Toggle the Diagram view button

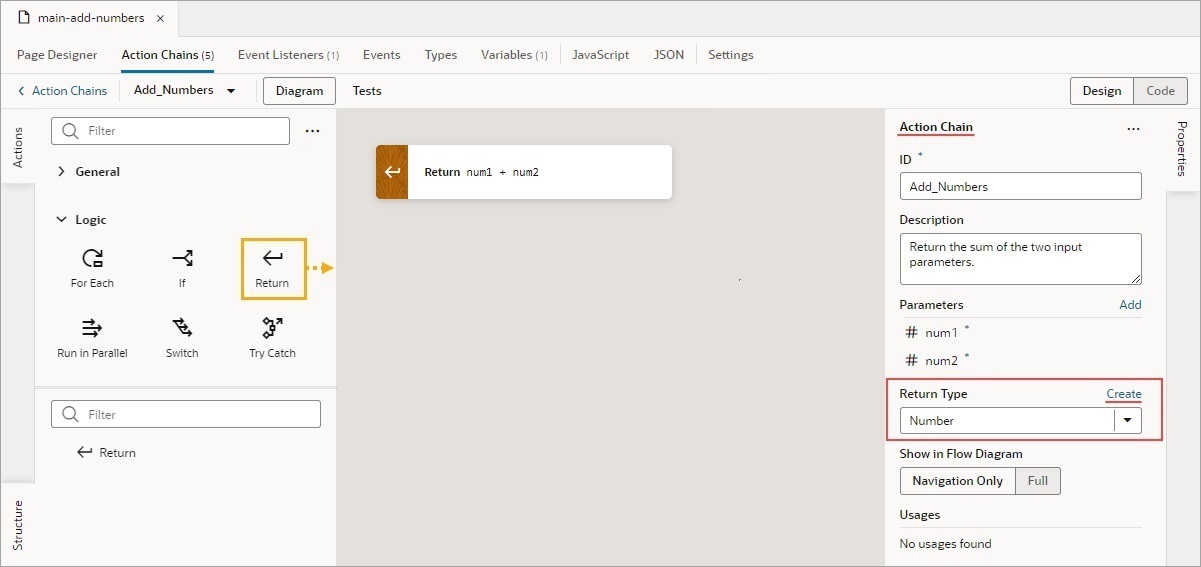tap(299, 91)
